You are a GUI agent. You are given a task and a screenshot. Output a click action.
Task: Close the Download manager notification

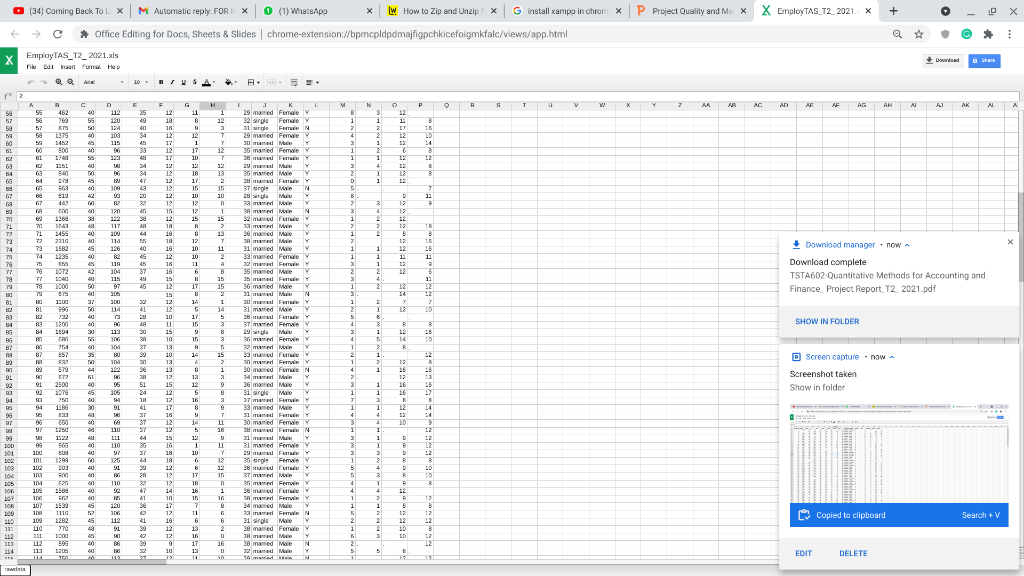click(1010, 242)
